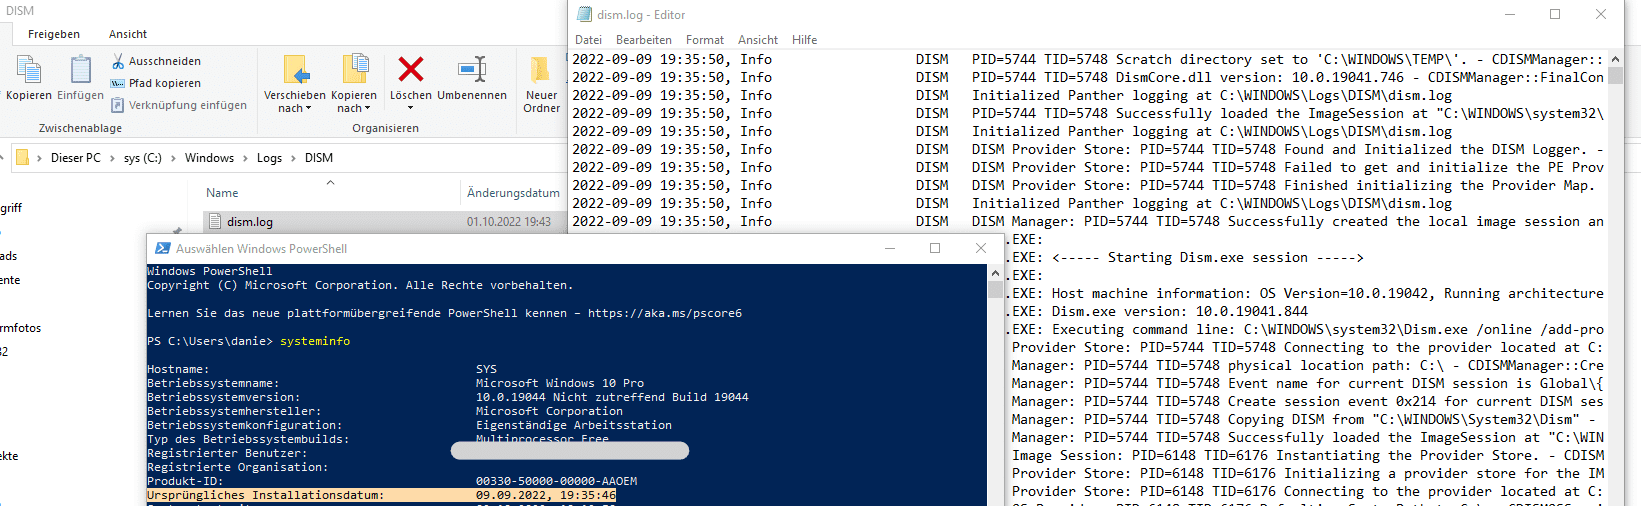Click Windows in the address breadcrumb

[x=209, y=158]
